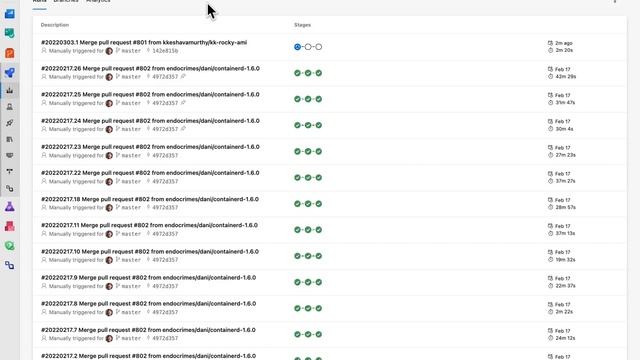Click the "2m ago" timestamp on the first run

(564, 43)
